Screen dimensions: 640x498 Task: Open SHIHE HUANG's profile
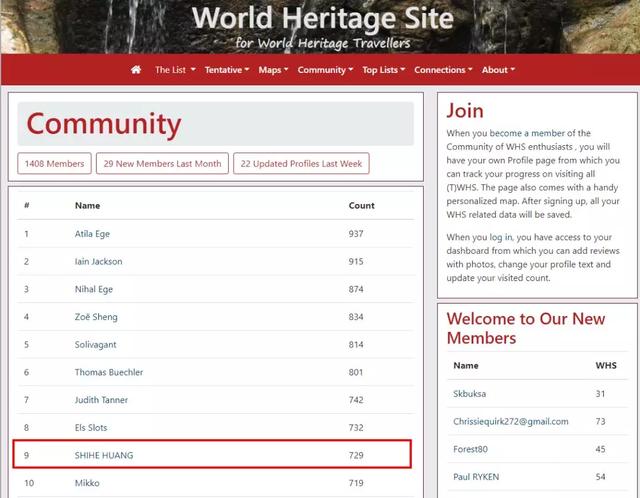[104, 455]
